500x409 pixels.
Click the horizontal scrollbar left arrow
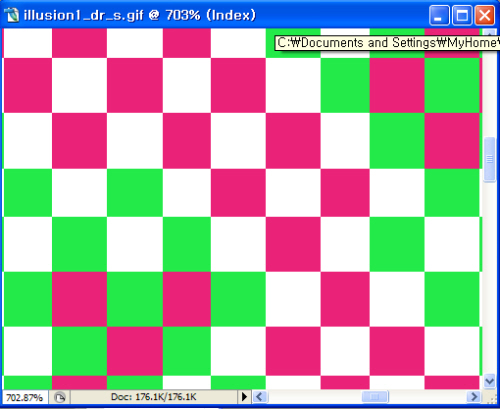click(x=260, y=397)
